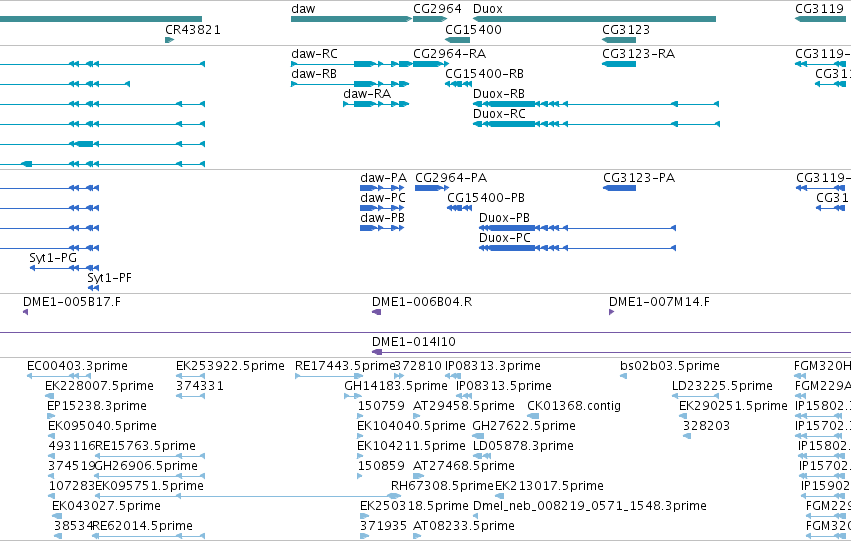
Task: Click the CG15400-RB transcript
Action: (x=458, y=84)
